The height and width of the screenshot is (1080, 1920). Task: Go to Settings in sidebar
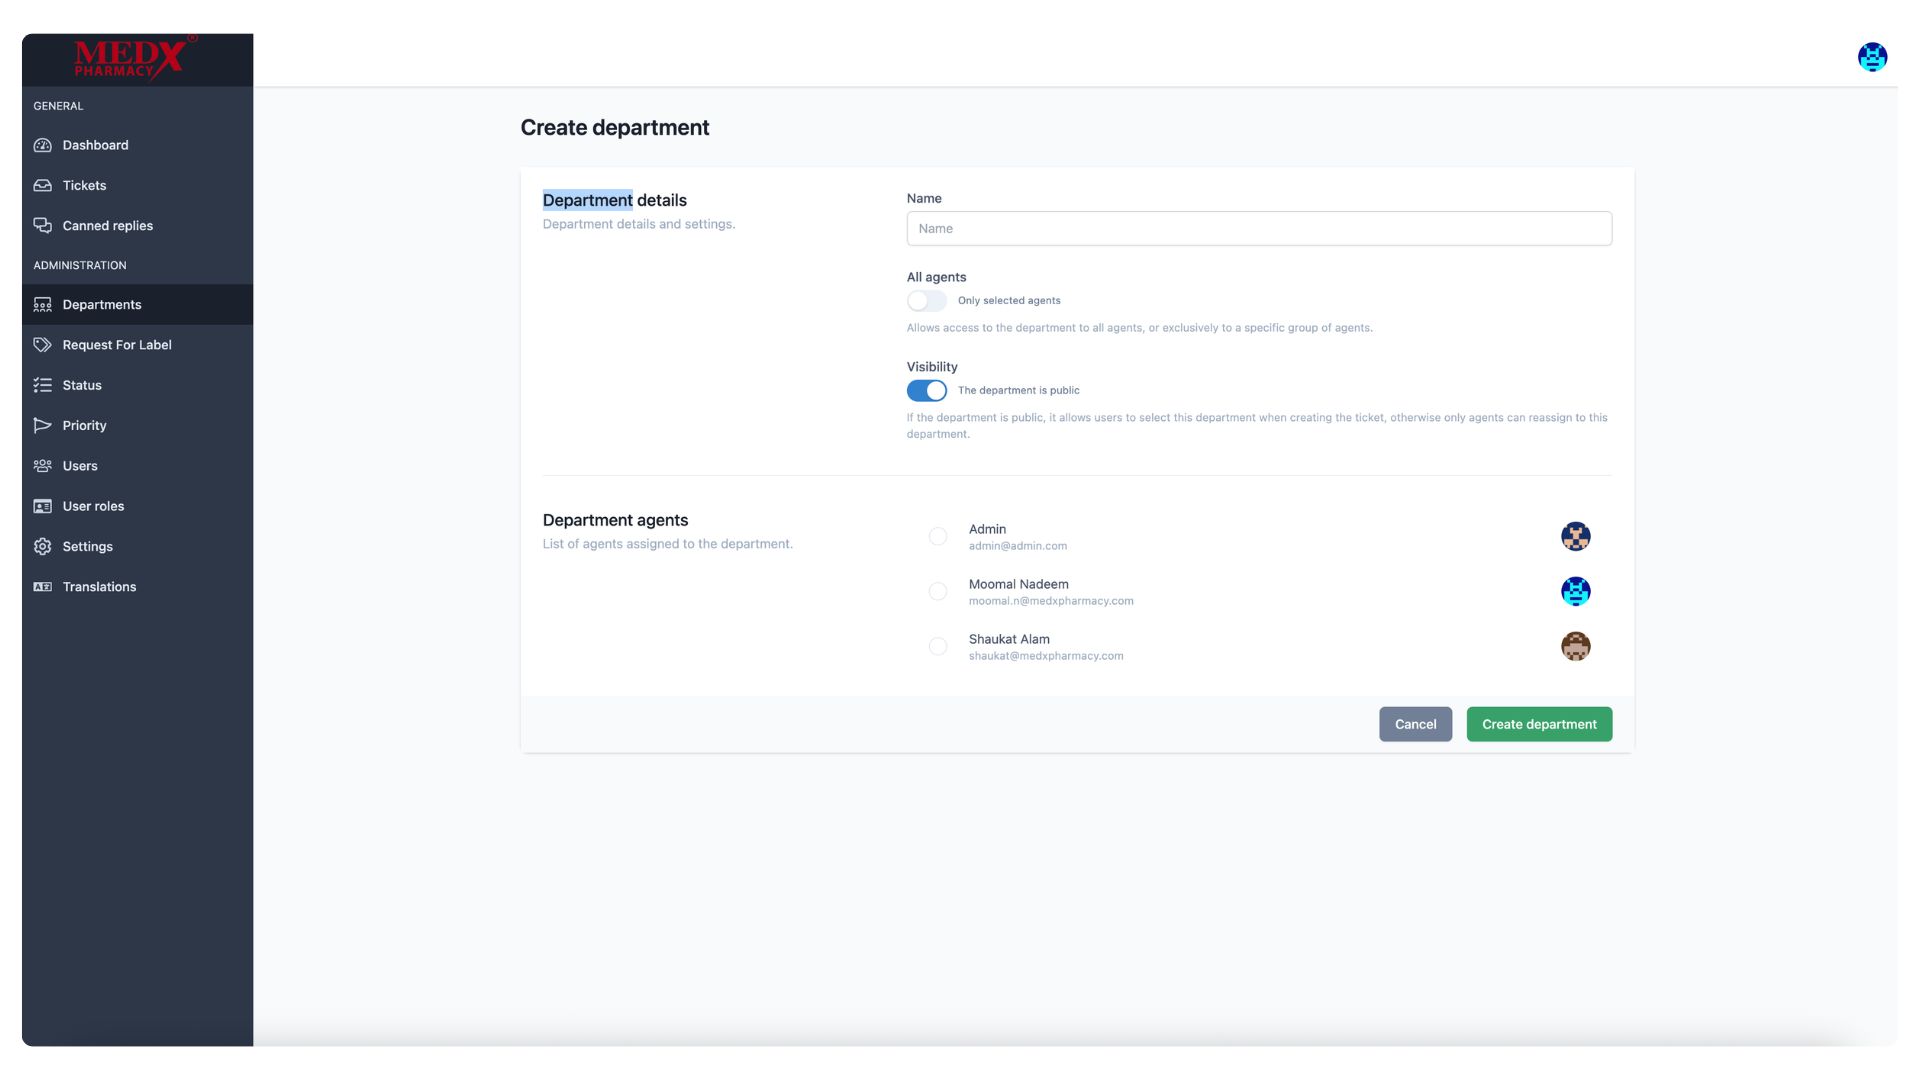137,546
